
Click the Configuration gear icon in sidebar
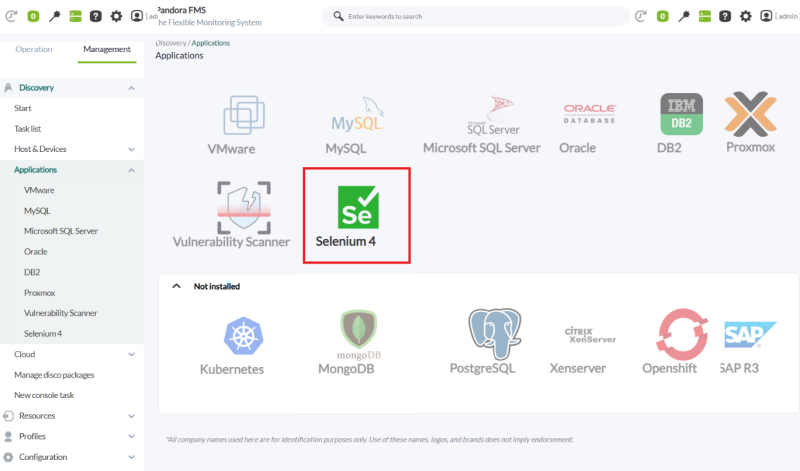pyautogui.click(x=8, y=457)
